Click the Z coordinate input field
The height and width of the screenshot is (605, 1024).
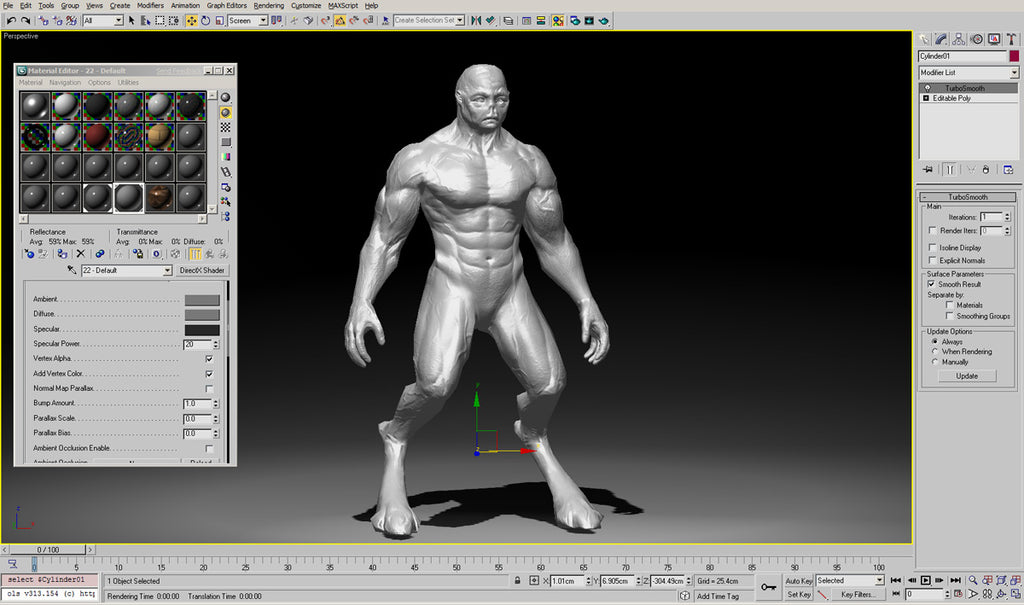tap(666, 580)
